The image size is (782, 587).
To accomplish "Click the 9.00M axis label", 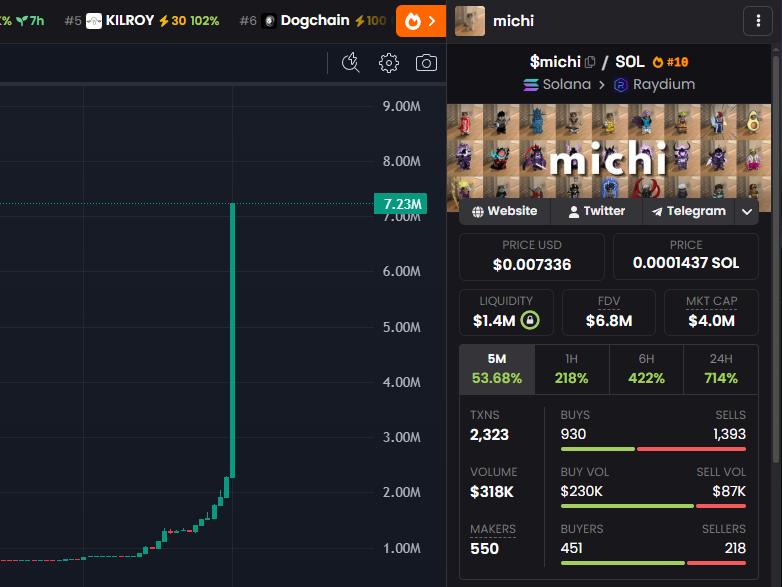I will (x=401, y=106).
